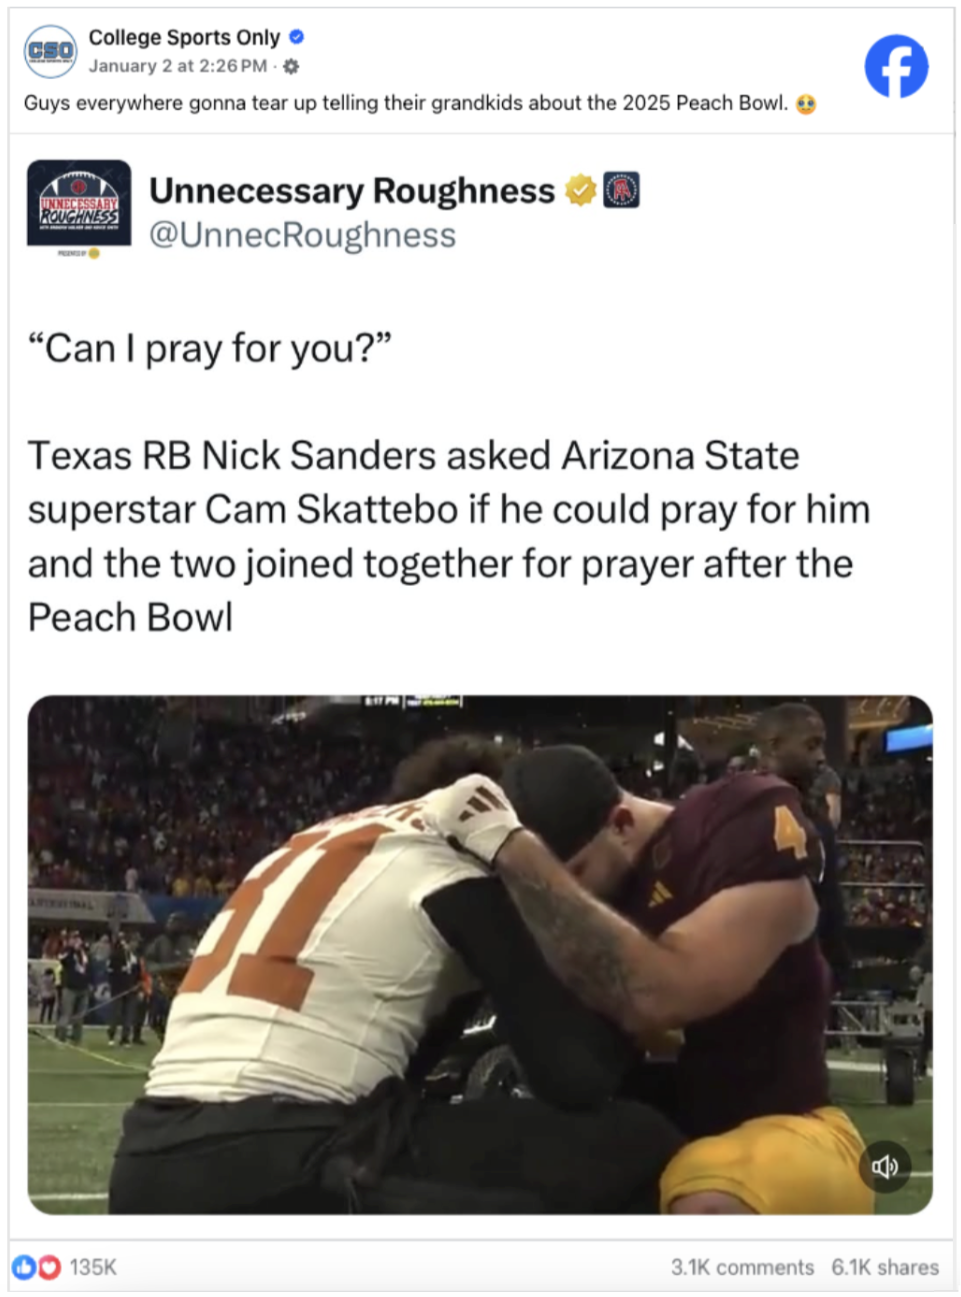Click the January 2 at 2:26 PM timestamp
Image resolution: width=961 pixels, height=1297 pixels.
tap(178, 66)
